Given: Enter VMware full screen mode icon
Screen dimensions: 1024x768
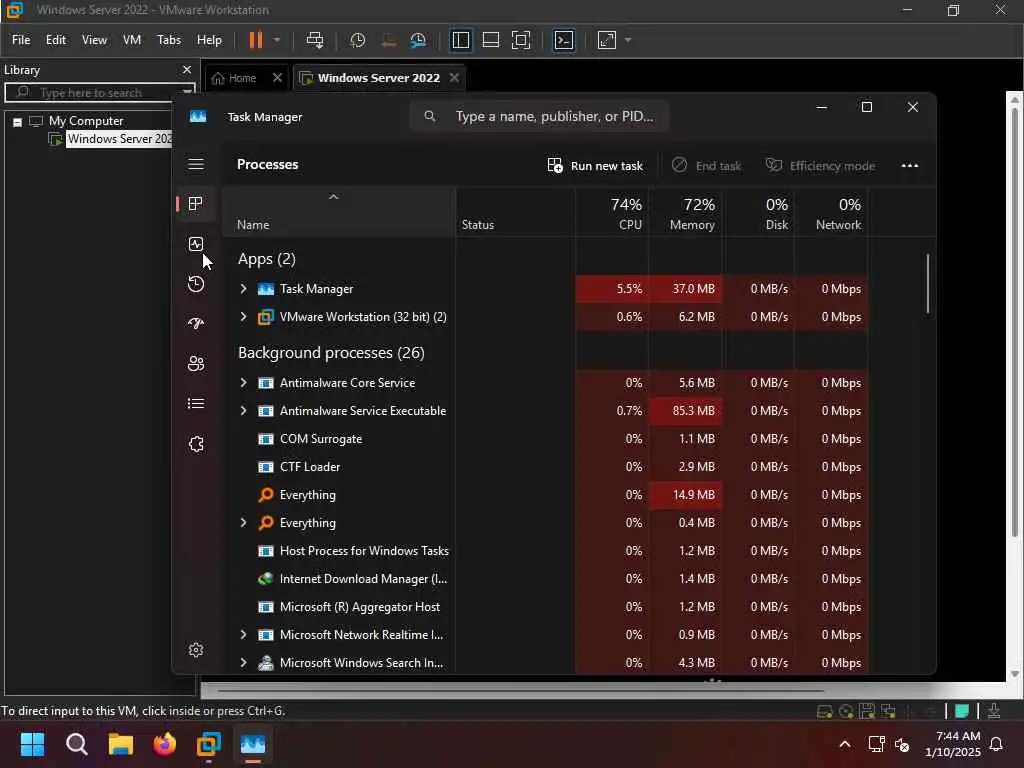Looking at the screenshot, I should pyautogui.click(x=520, y=40).
